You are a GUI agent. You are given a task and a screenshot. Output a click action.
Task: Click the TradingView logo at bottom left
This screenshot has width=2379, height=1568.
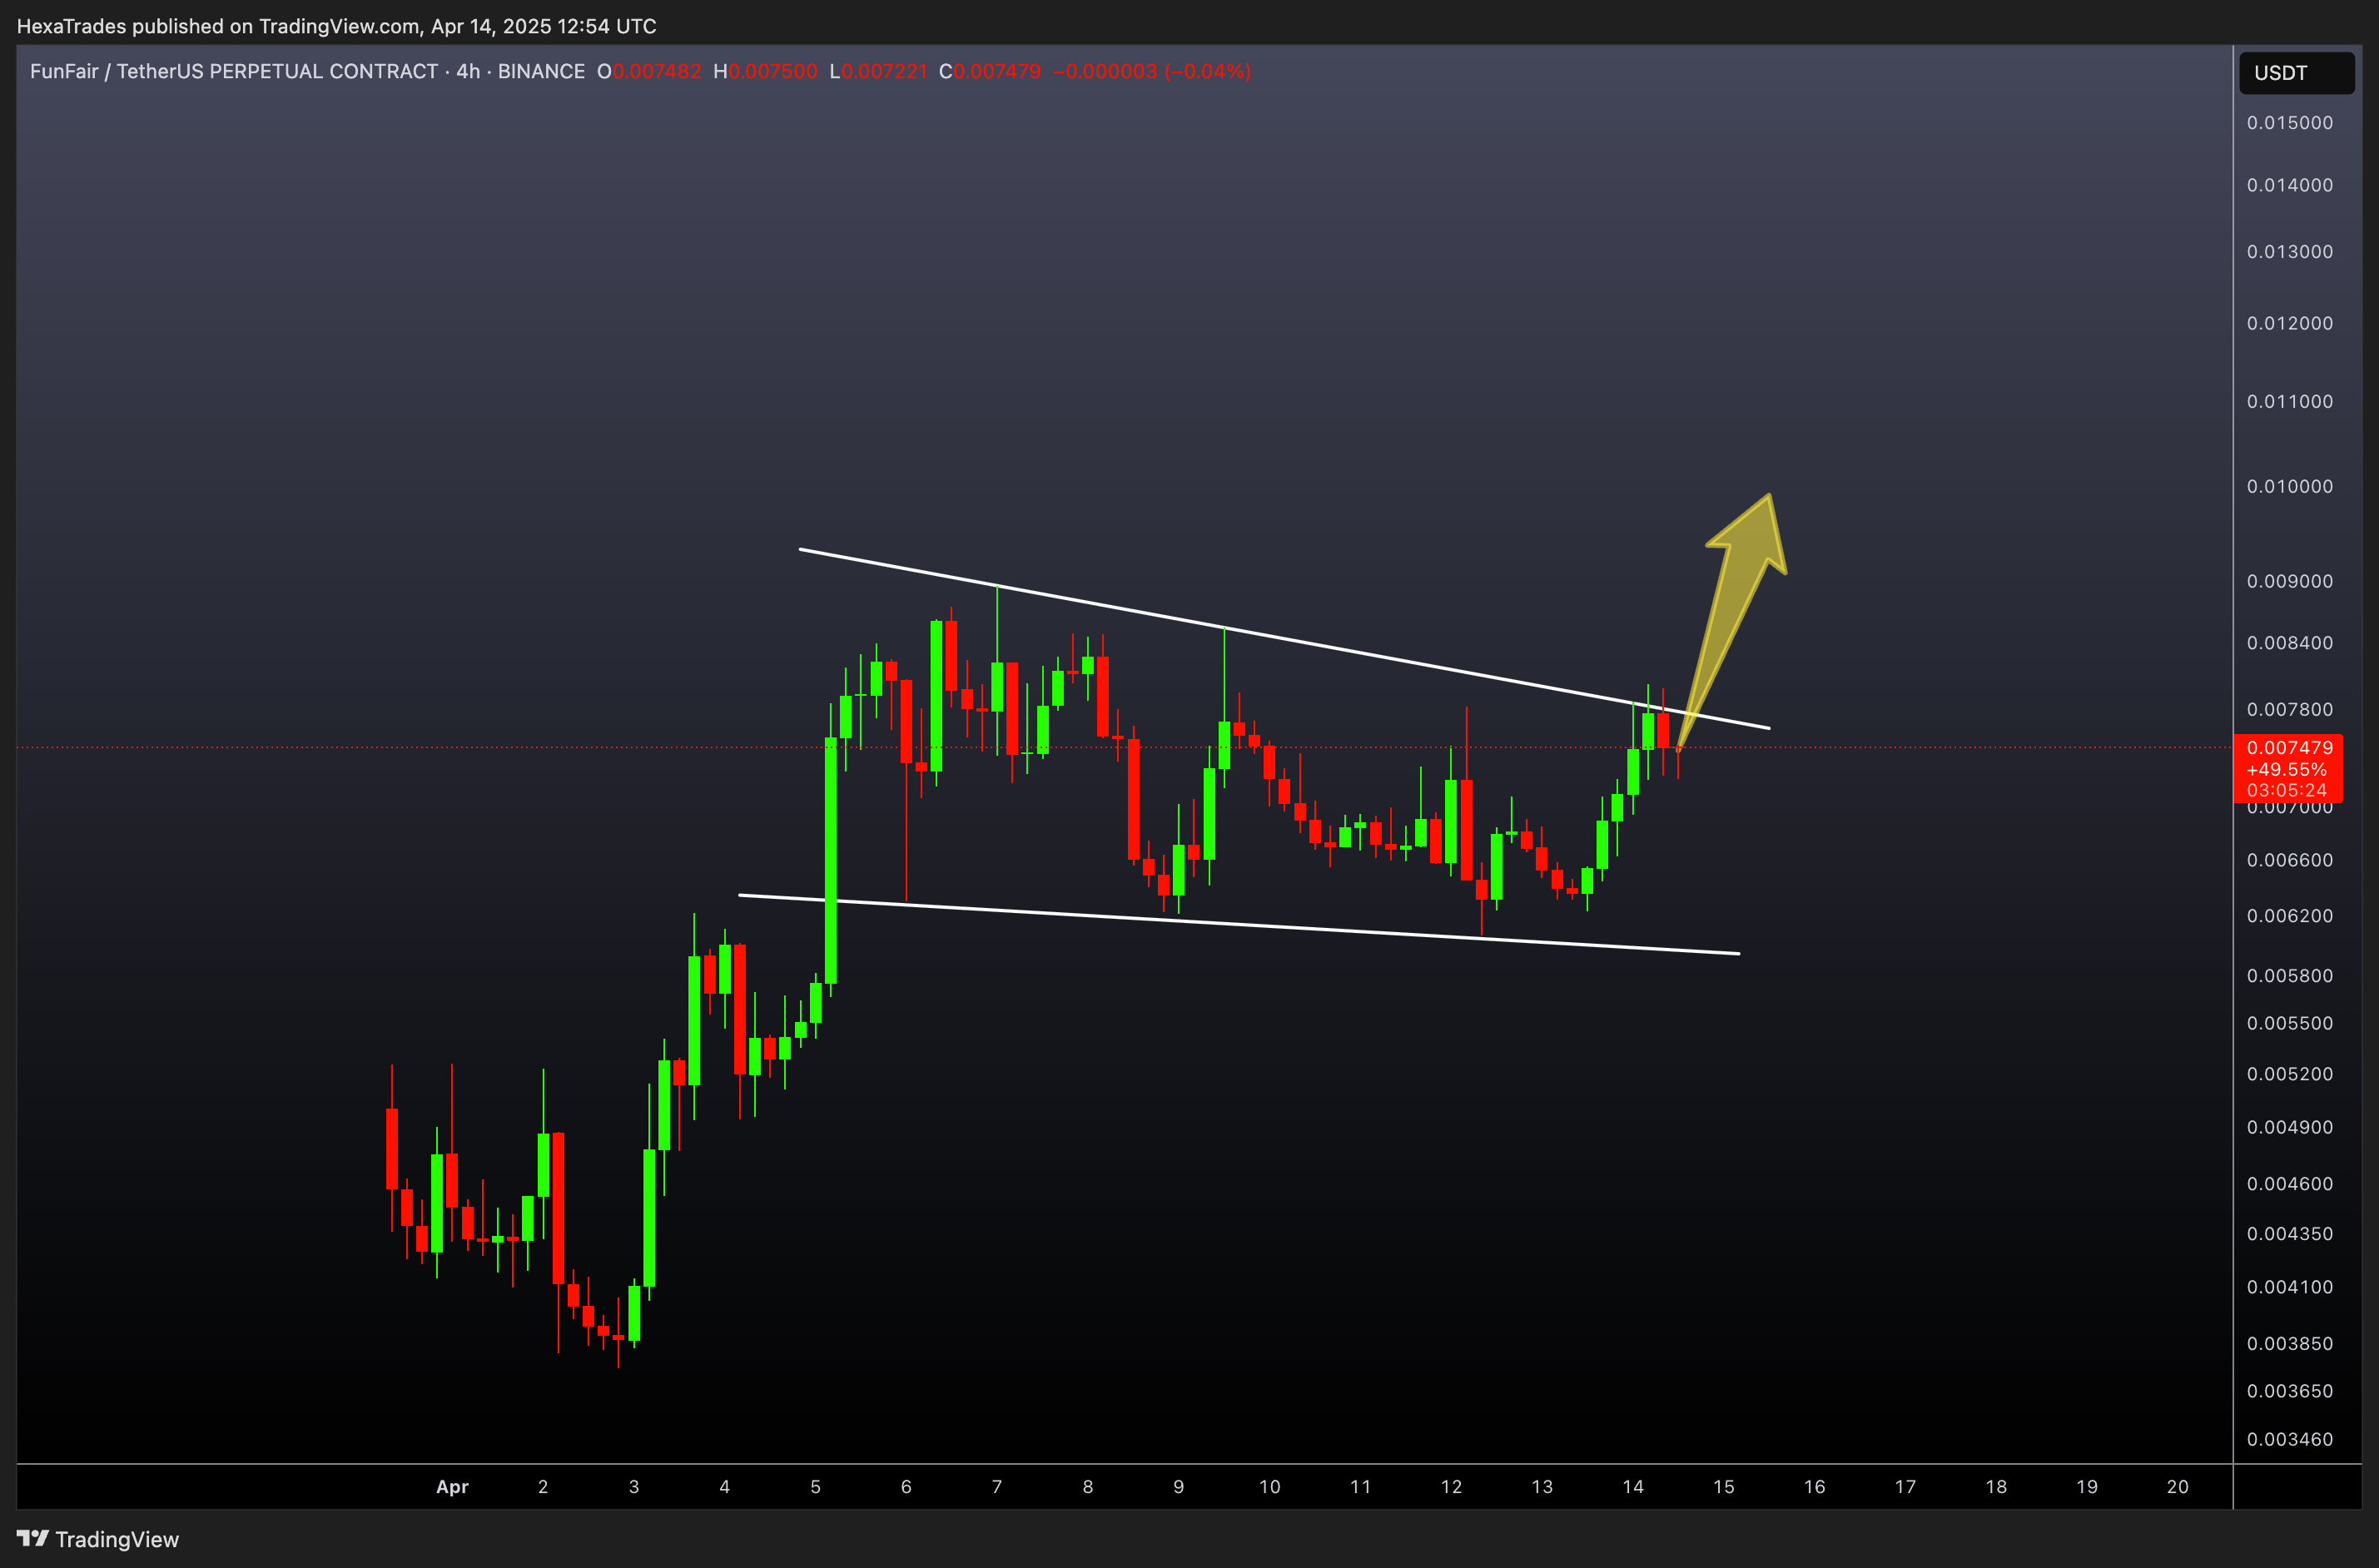98,1539
